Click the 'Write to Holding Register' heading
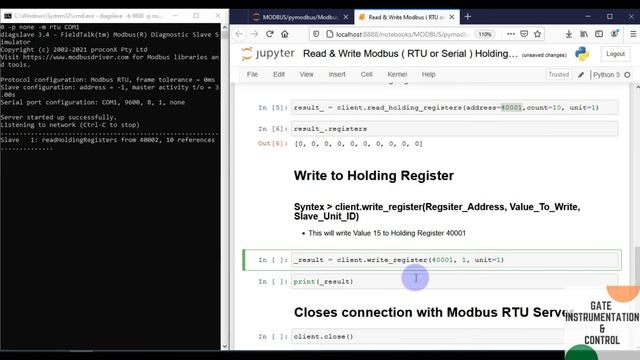Viewport: 640px width, 360px height. [373, 176]
